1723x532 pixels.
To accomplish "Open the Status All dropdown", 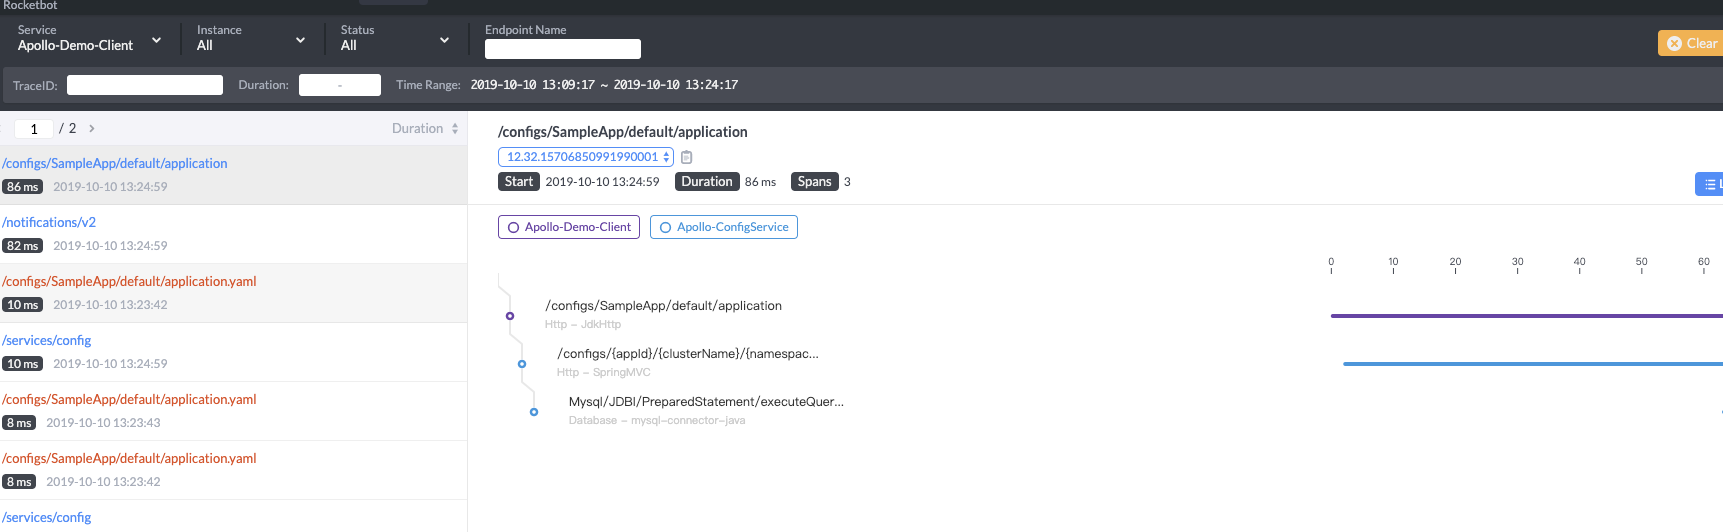I will pos(395,38).
